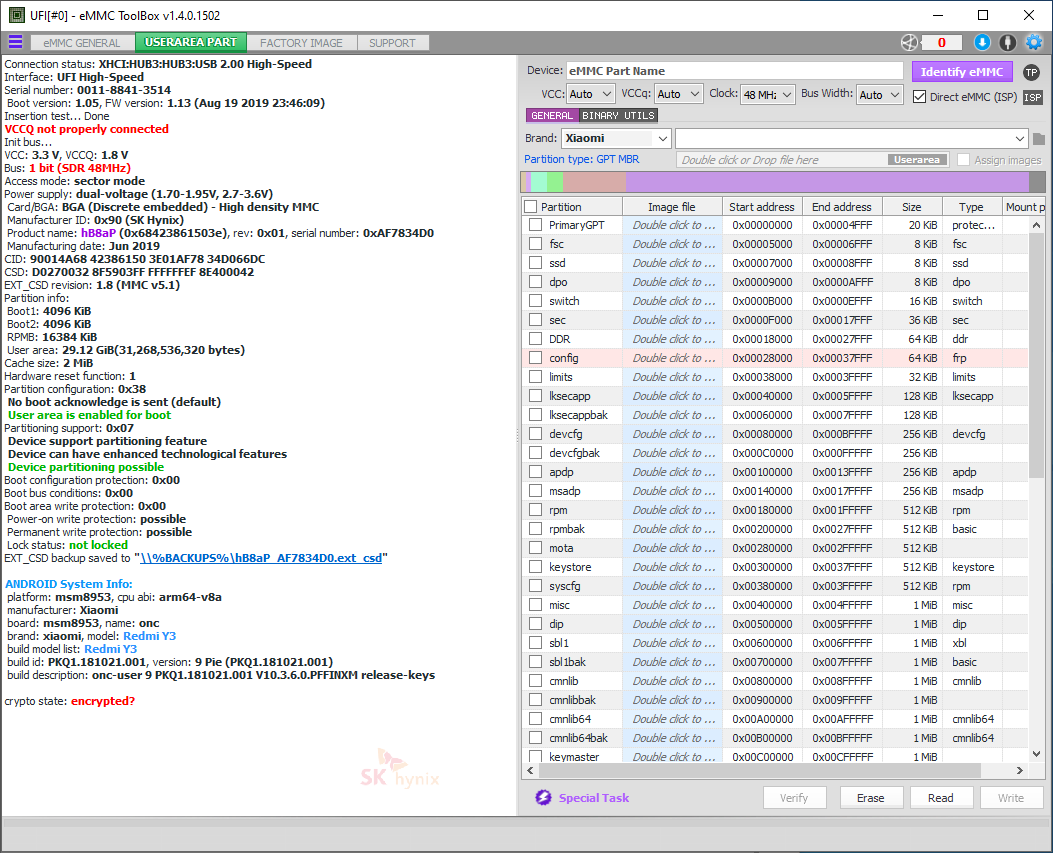This screenshot has width=1053, height=853.
Task: Click the UFI application title icon
Action: point(16,15)
